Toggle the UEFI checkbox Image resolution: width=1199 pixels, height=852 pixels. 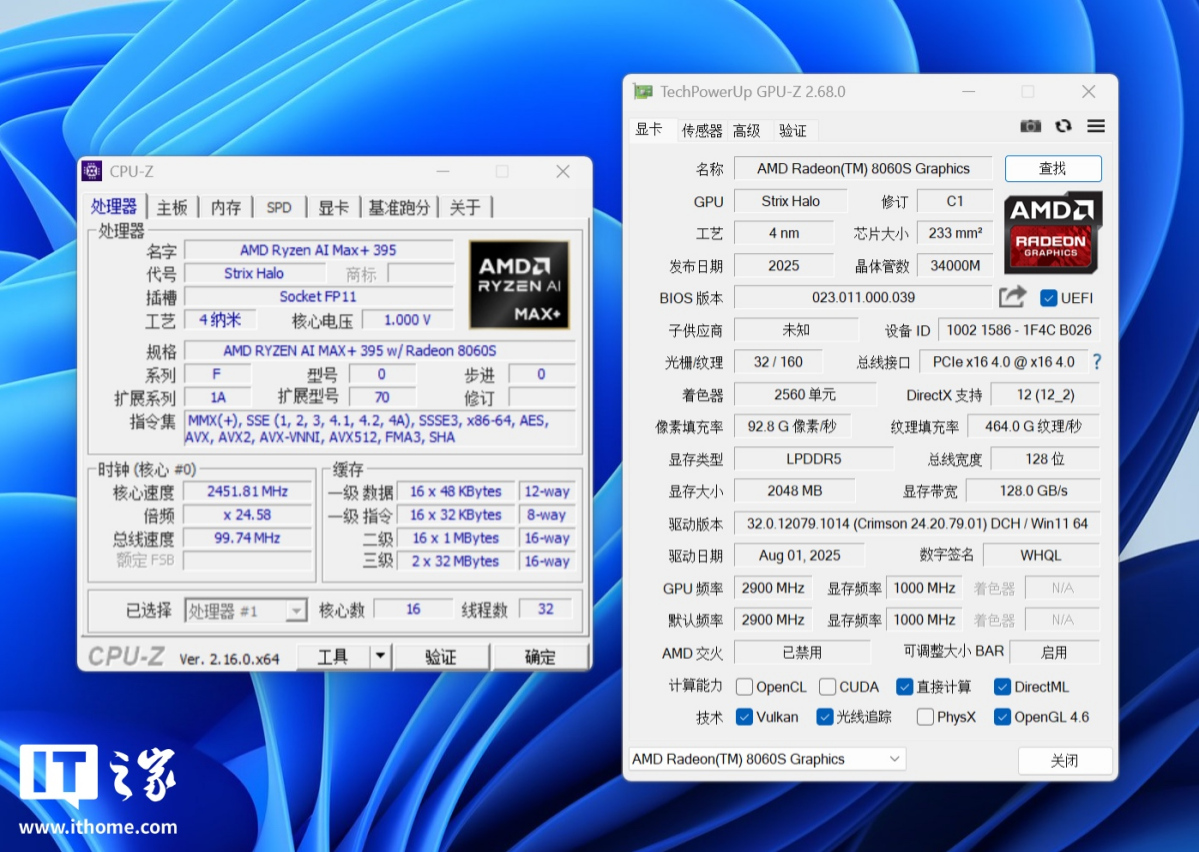tap(1048, 298)
